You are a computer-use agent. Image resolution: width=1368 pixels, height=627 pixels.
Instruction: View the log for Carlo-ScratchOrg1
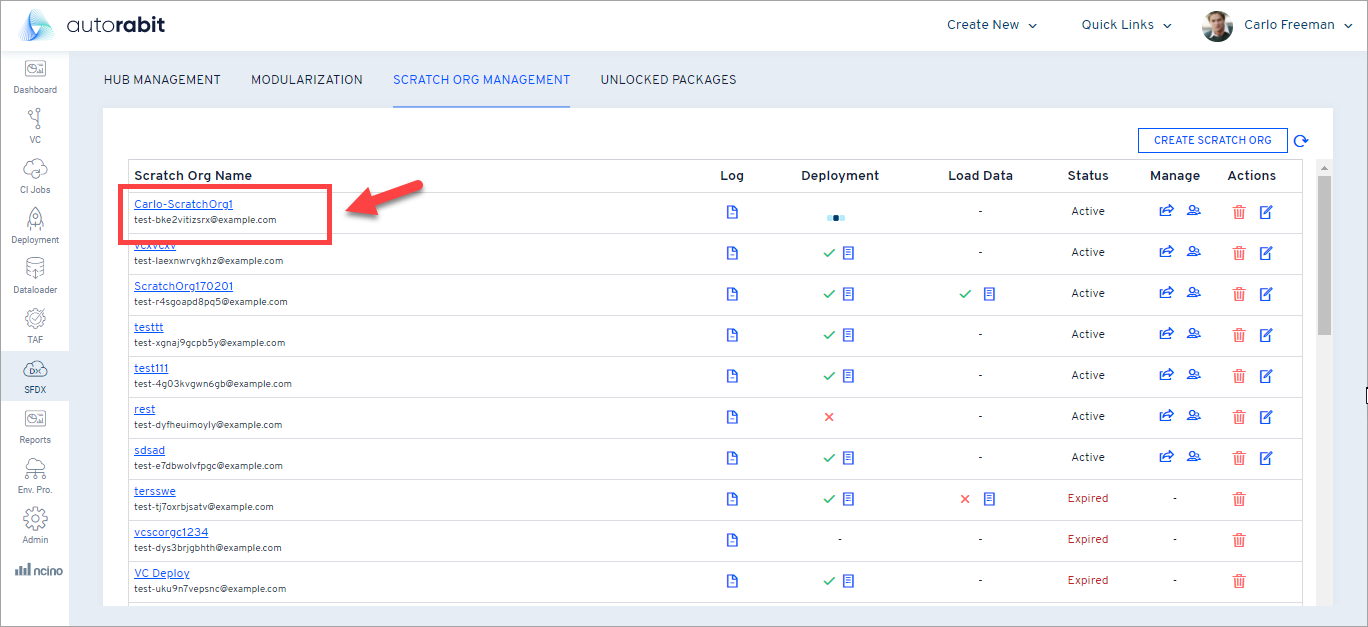pos(732,211)
